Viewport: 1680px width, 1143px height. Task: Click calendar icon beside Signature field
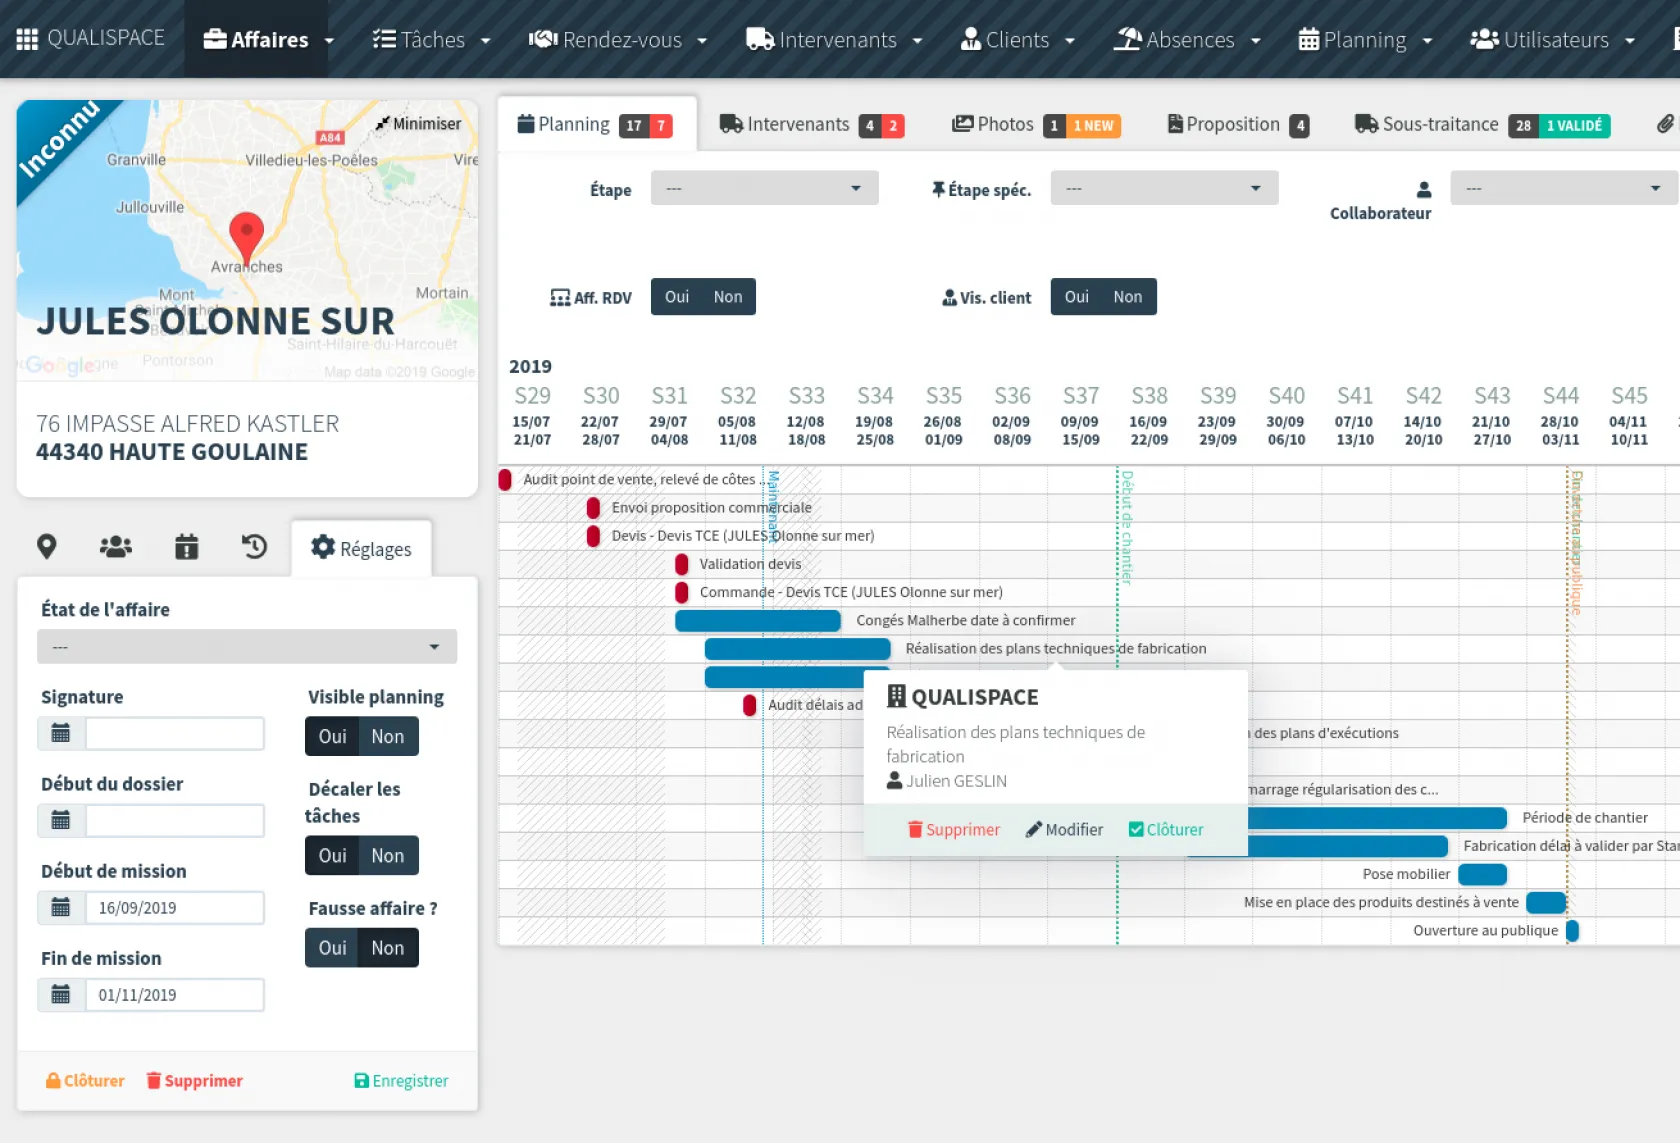click(61, 734)
